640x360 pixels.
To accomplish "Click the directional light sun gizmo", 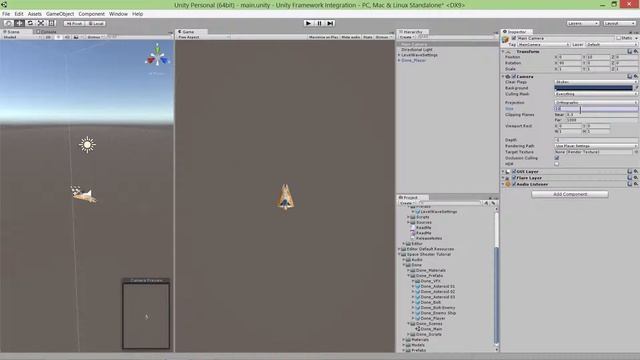I will pos(87,145).
